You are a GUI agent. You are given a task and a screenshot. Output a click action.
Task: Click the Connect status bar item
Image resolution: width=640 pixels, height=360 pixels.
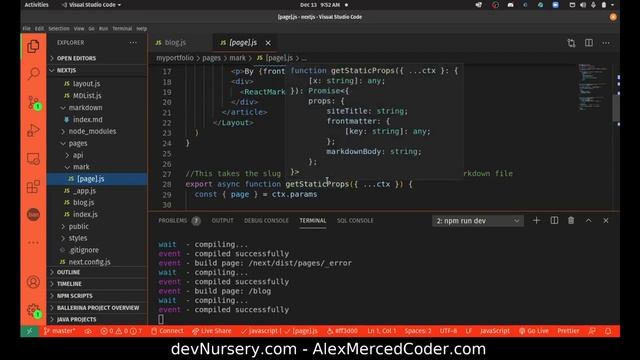coord(167,331)
